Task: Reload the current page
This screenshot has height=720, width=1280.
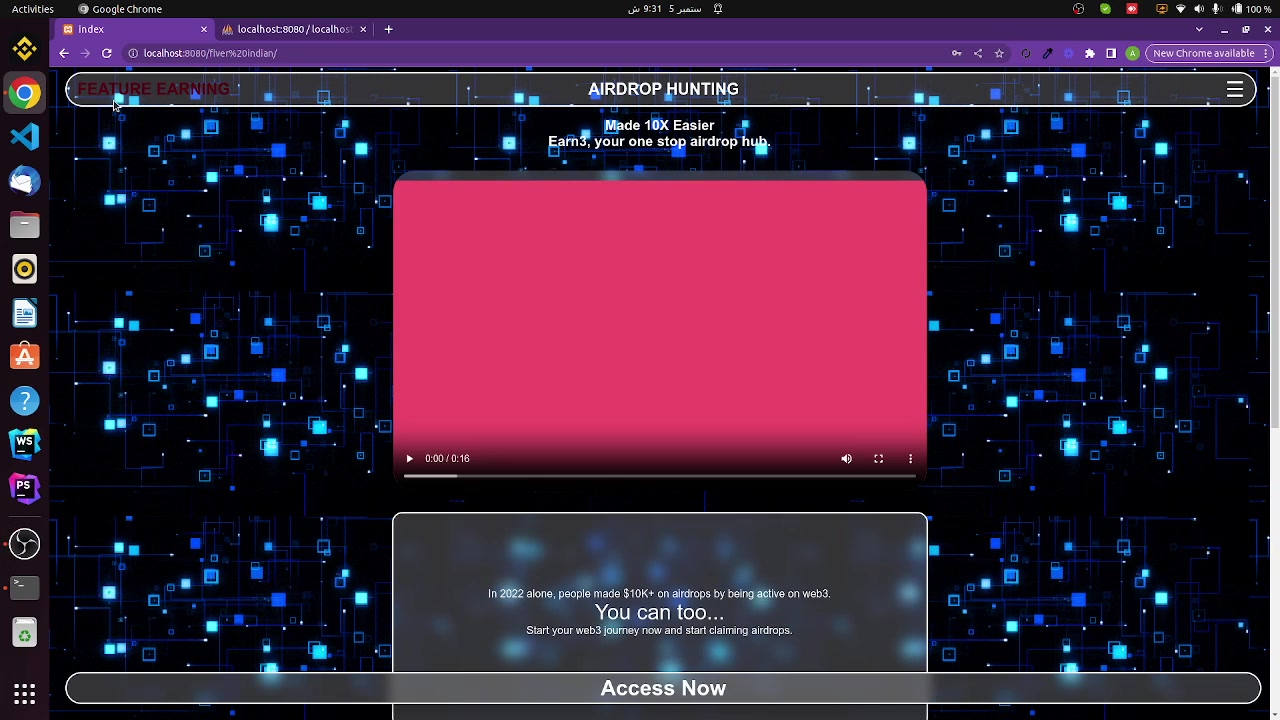Action: pyautogui.click(x=106, y=53)
